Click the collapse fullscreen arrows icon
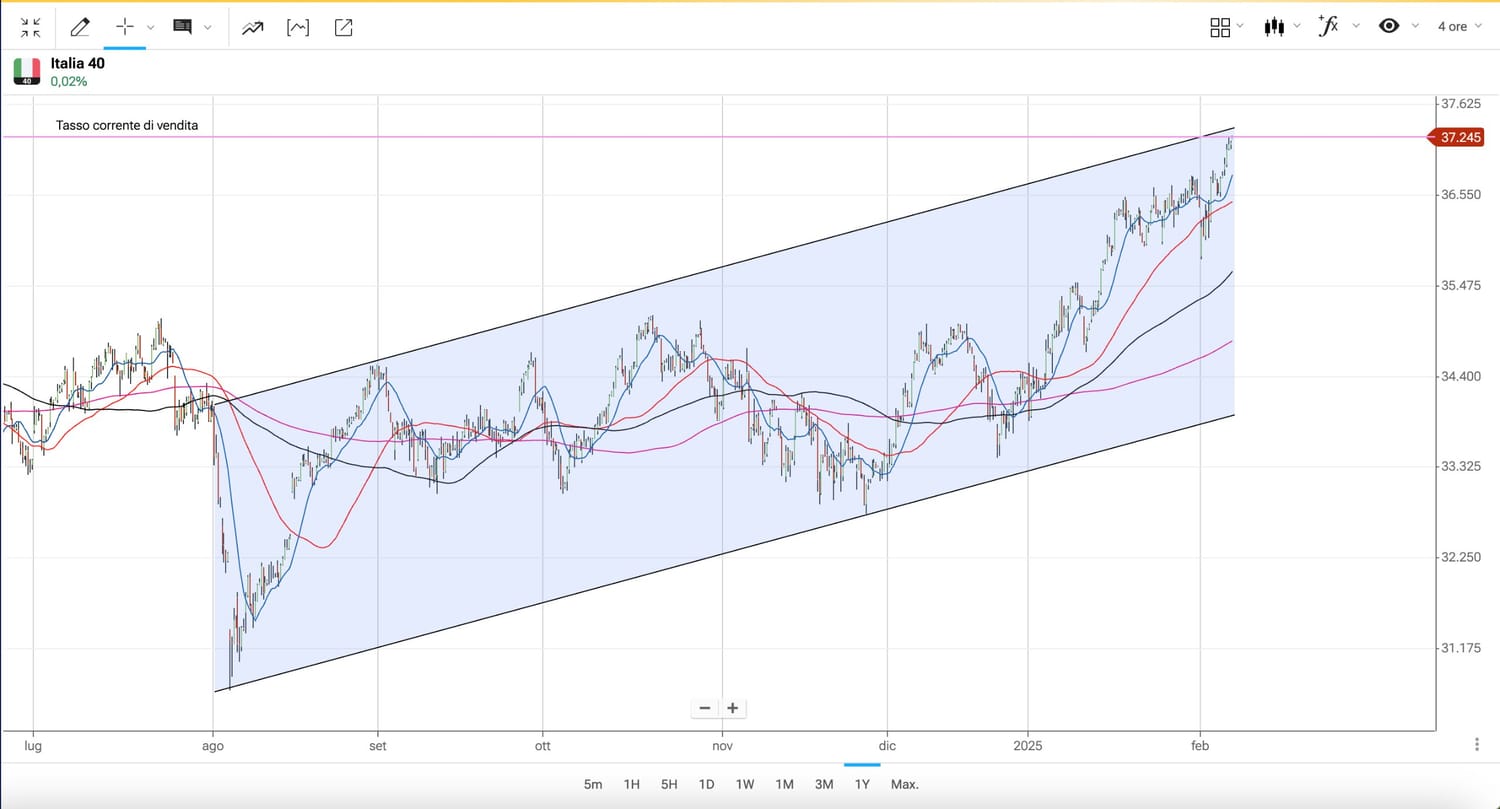The height and width of the screenshot is (809, 1500). (31, 27)
